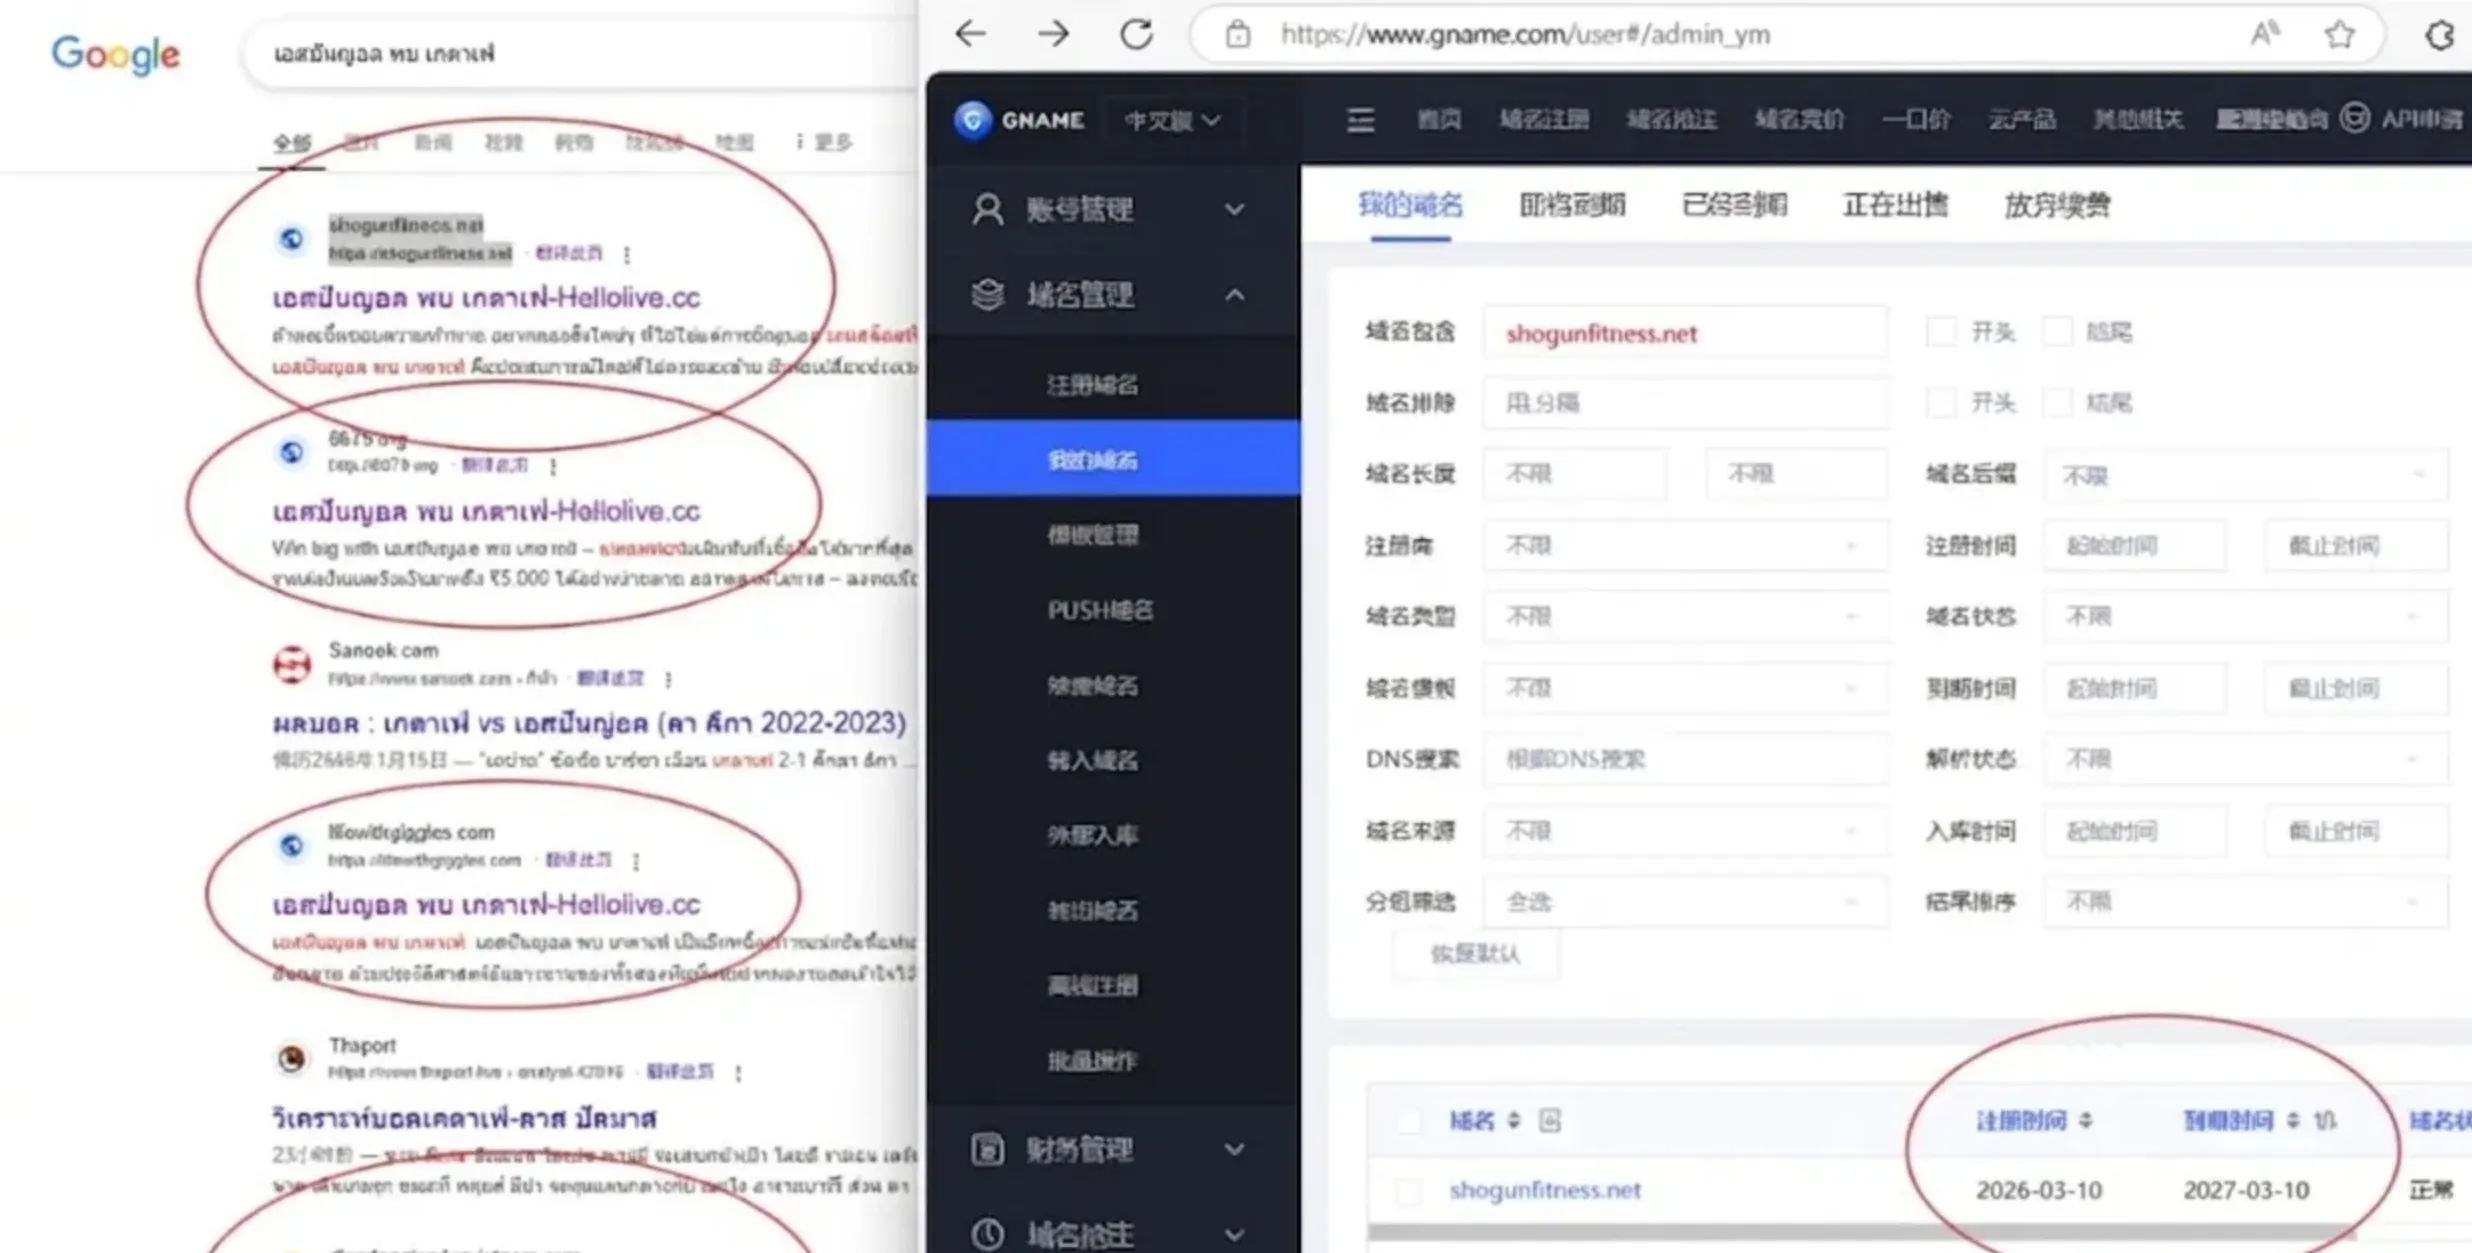Click the favorites star icon
This screenshot has width=2472, height=1253.
(2339, 35)
